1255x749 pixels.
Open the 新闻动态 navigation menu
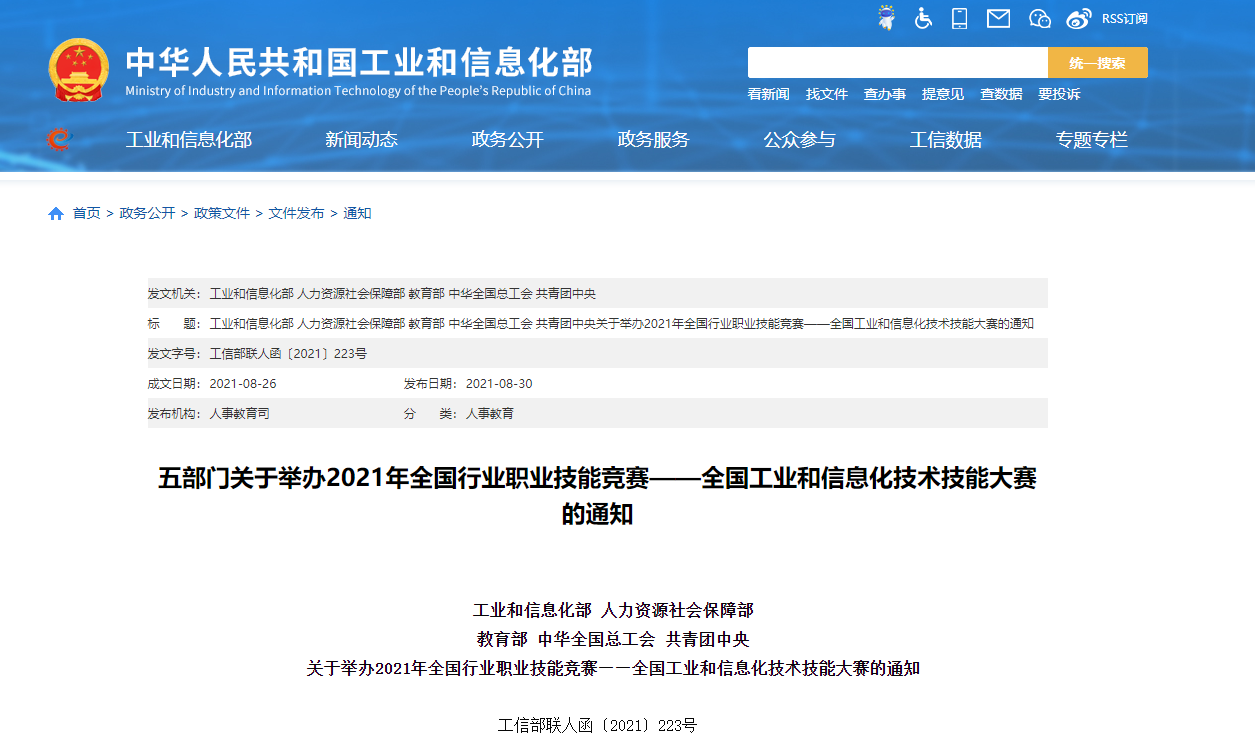361,140
